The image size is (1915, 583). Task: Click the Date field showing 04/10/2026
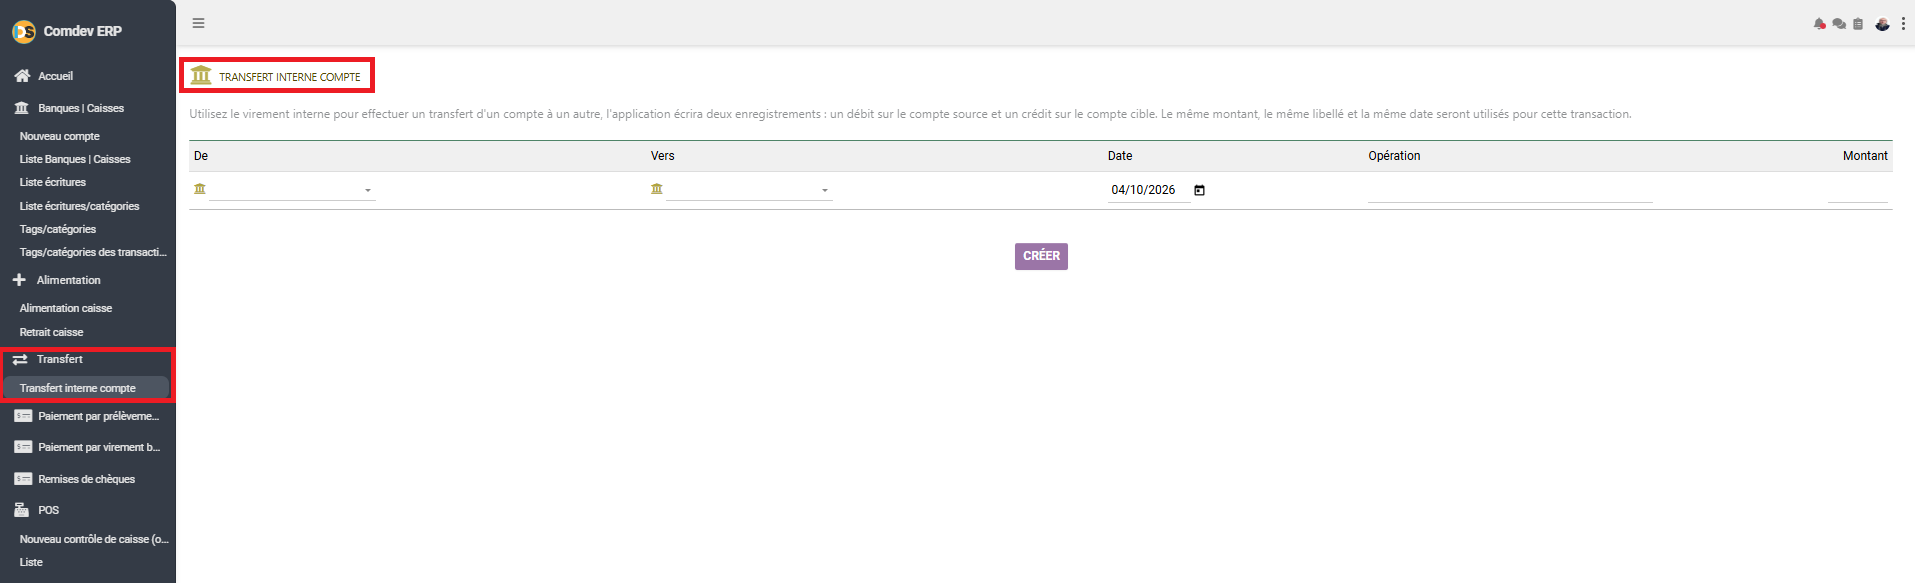tap(1149, 190)
